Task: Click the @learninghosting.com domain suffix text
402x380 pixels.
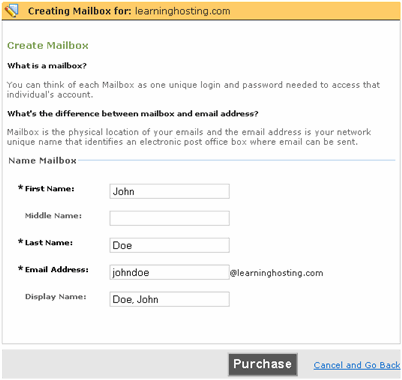Action: [x=276, y=273]
